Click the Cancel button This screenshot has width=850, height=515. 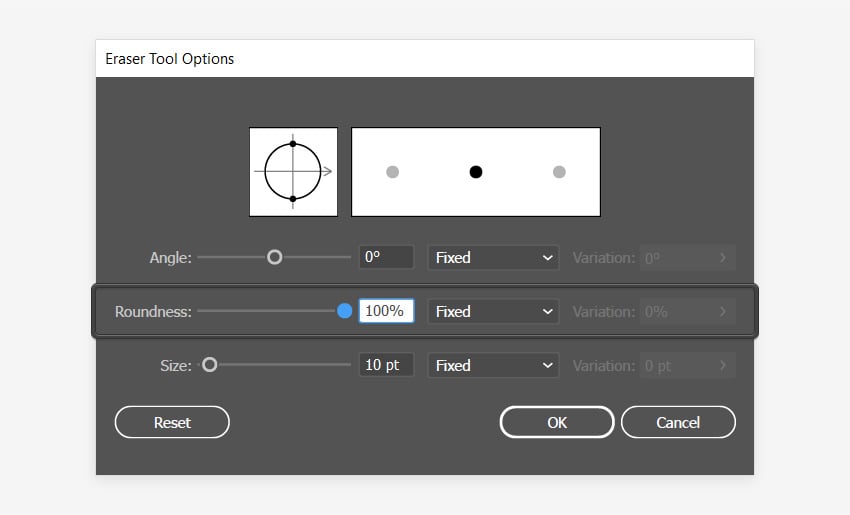[x=678, y=422]
